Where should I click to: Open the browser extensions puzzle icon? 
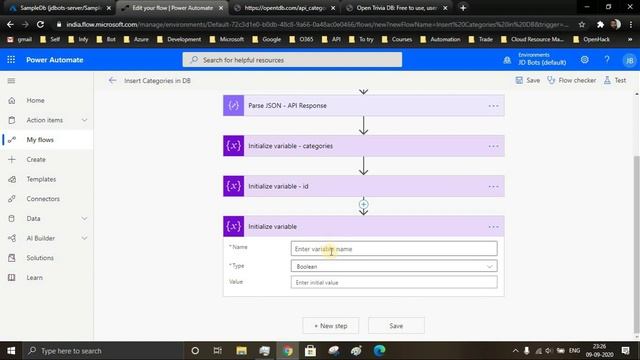tap(600, 24)
